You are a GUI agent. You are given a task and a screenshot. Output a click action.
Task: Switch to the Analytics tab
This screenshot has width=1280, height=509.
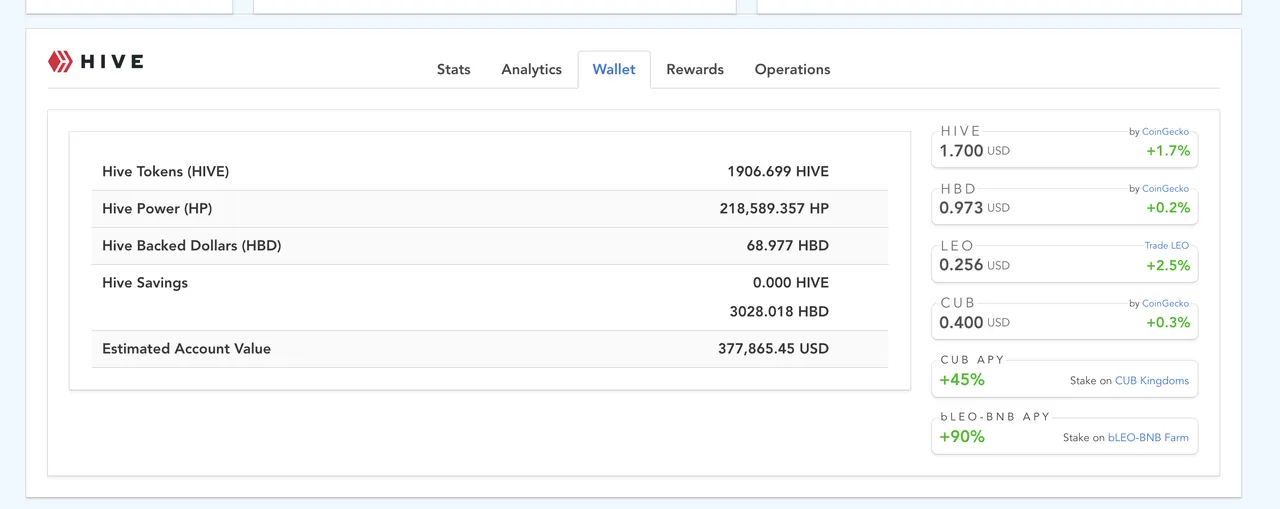click(531, 69)
